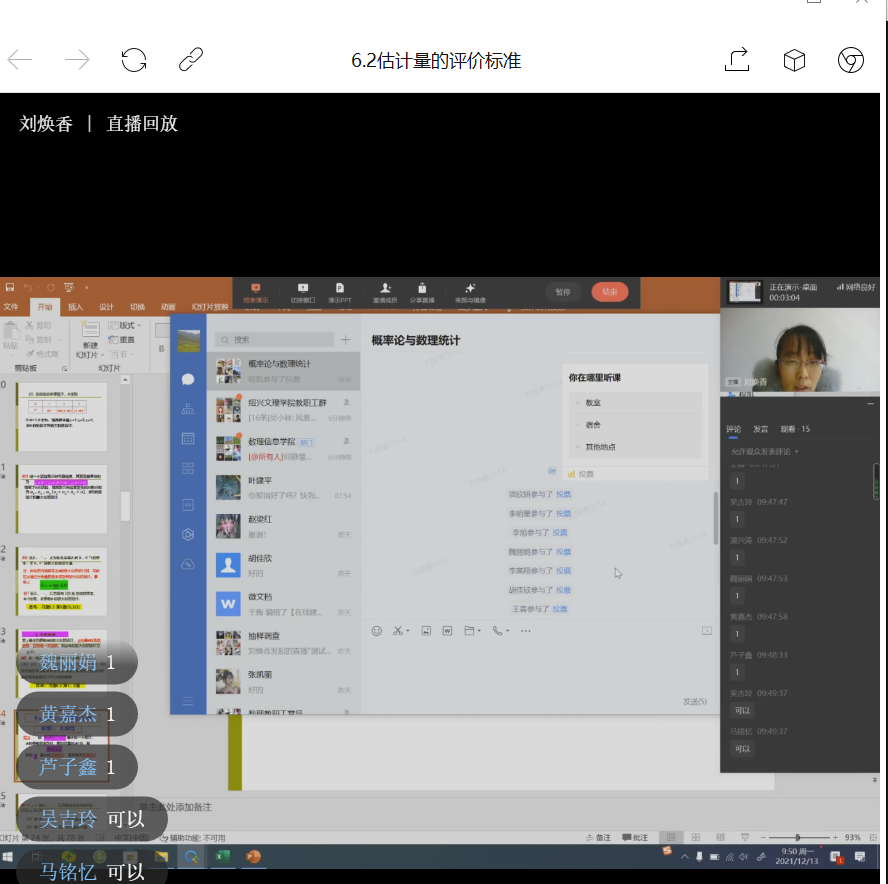Click the plus icon beside search box
This screenshot has width=888, height=884.
coord(346,340)
